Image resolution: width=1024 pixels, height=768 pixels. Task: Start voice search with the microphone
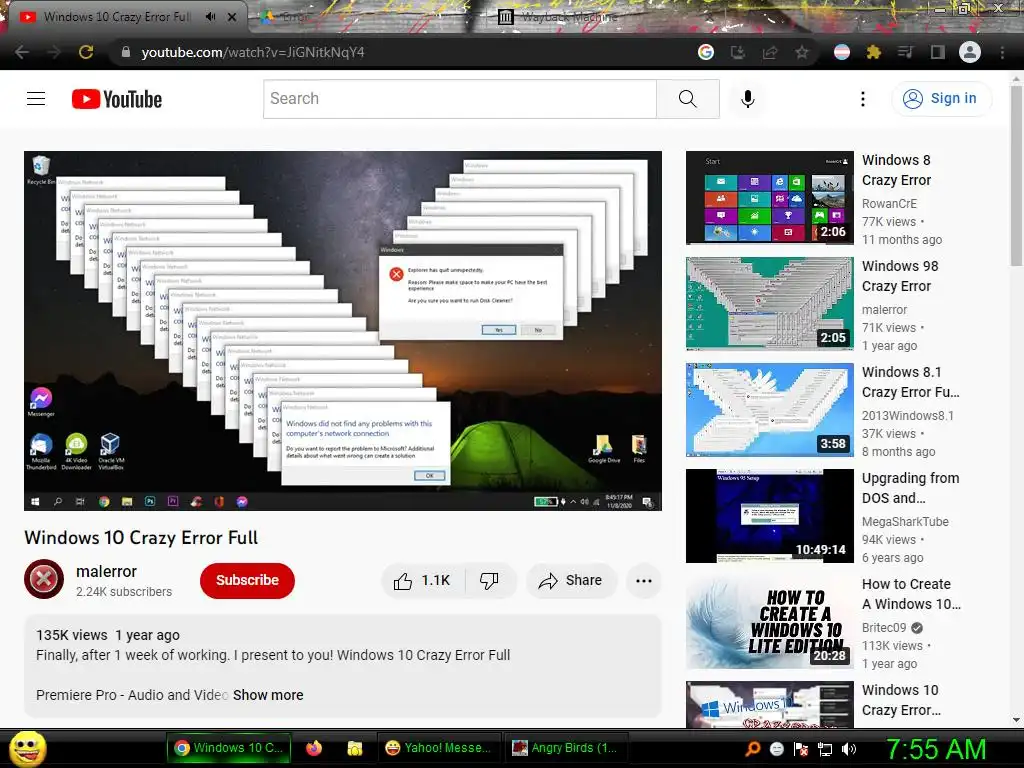click(x=748, y=99)
